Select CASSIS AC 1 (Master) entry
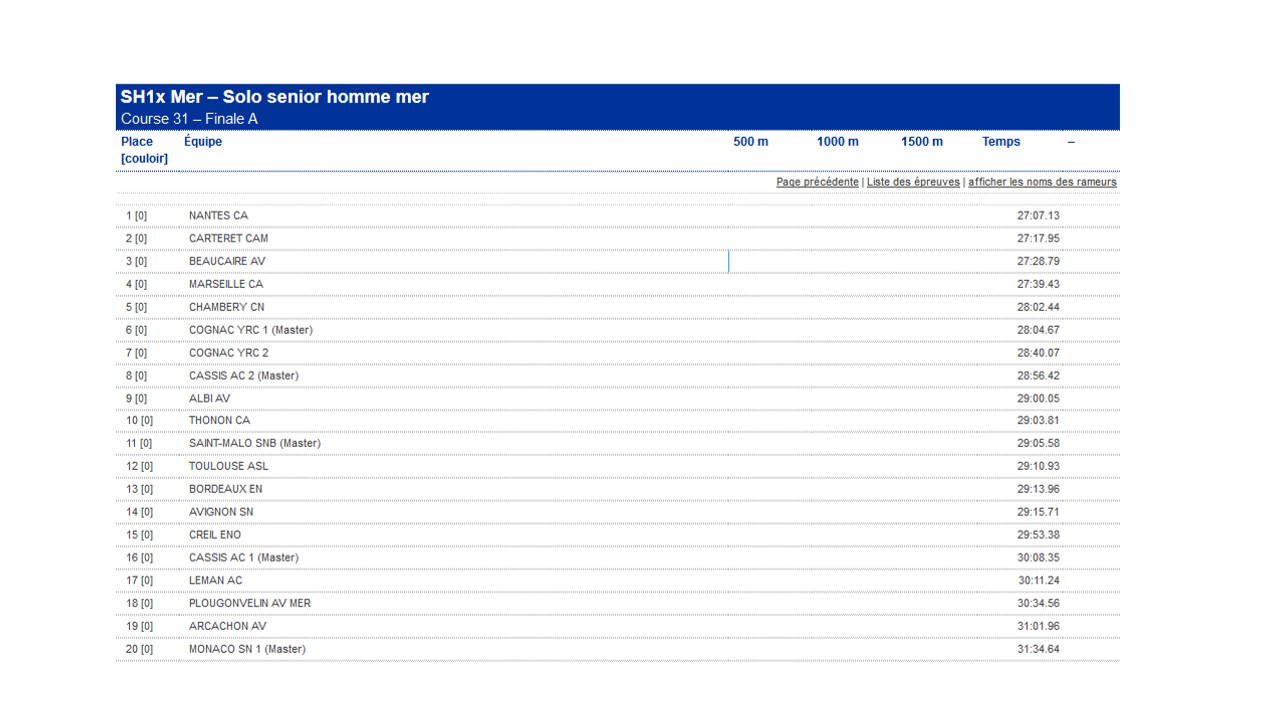1280x720 pixels. 244,558
